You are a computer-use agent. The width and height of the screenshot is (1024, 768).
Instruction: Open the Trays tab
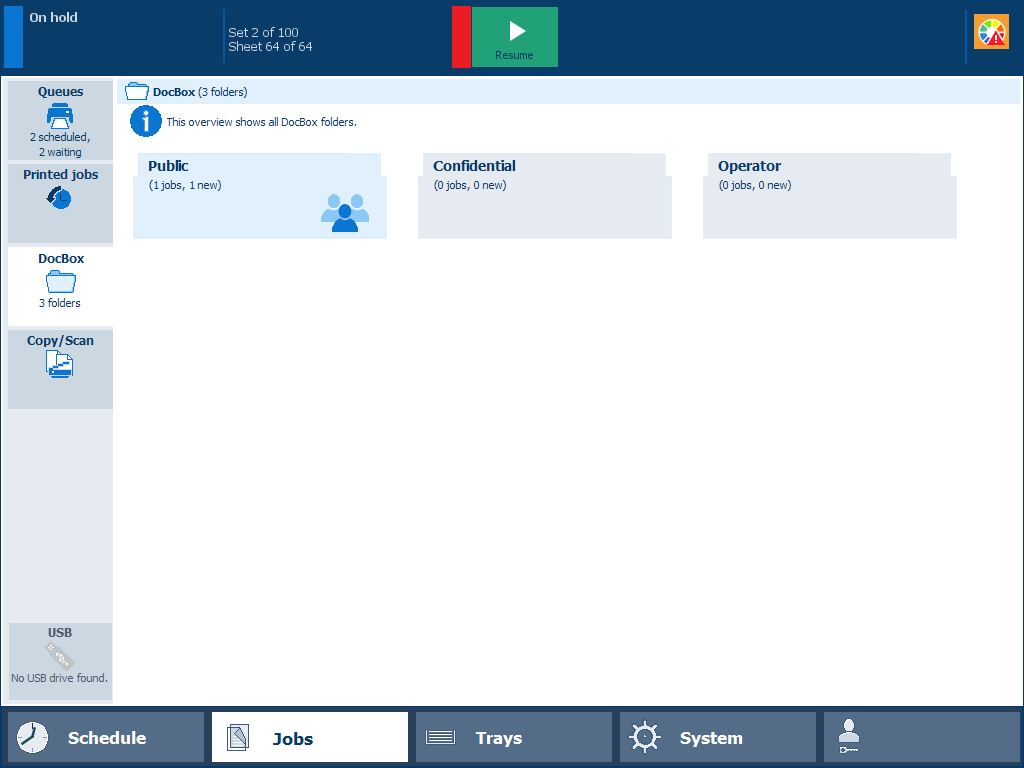click(x=514, y=738)
